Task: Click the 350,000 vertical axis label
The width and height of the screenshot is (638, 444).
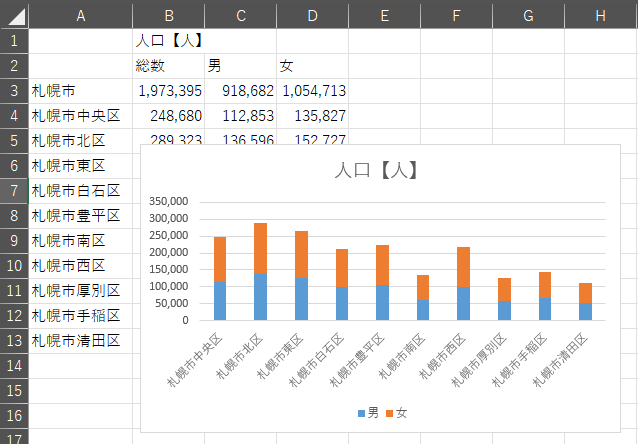Action: tap(170, 201)
